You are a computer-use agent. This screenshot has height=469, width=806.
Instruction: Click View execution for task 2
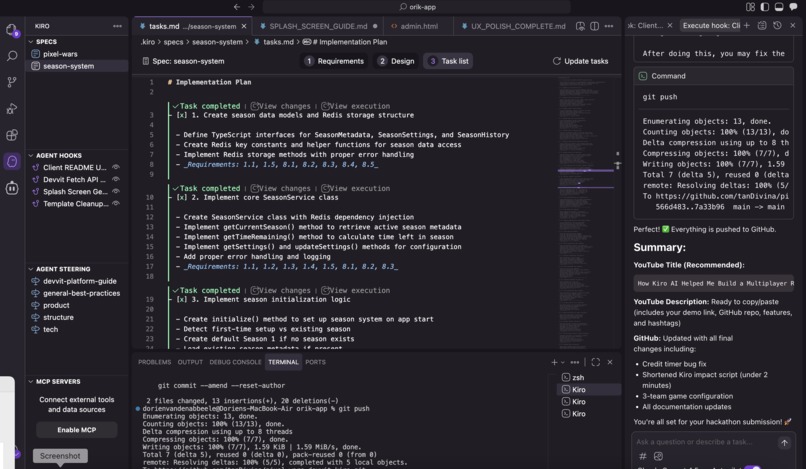pos(355,188)
